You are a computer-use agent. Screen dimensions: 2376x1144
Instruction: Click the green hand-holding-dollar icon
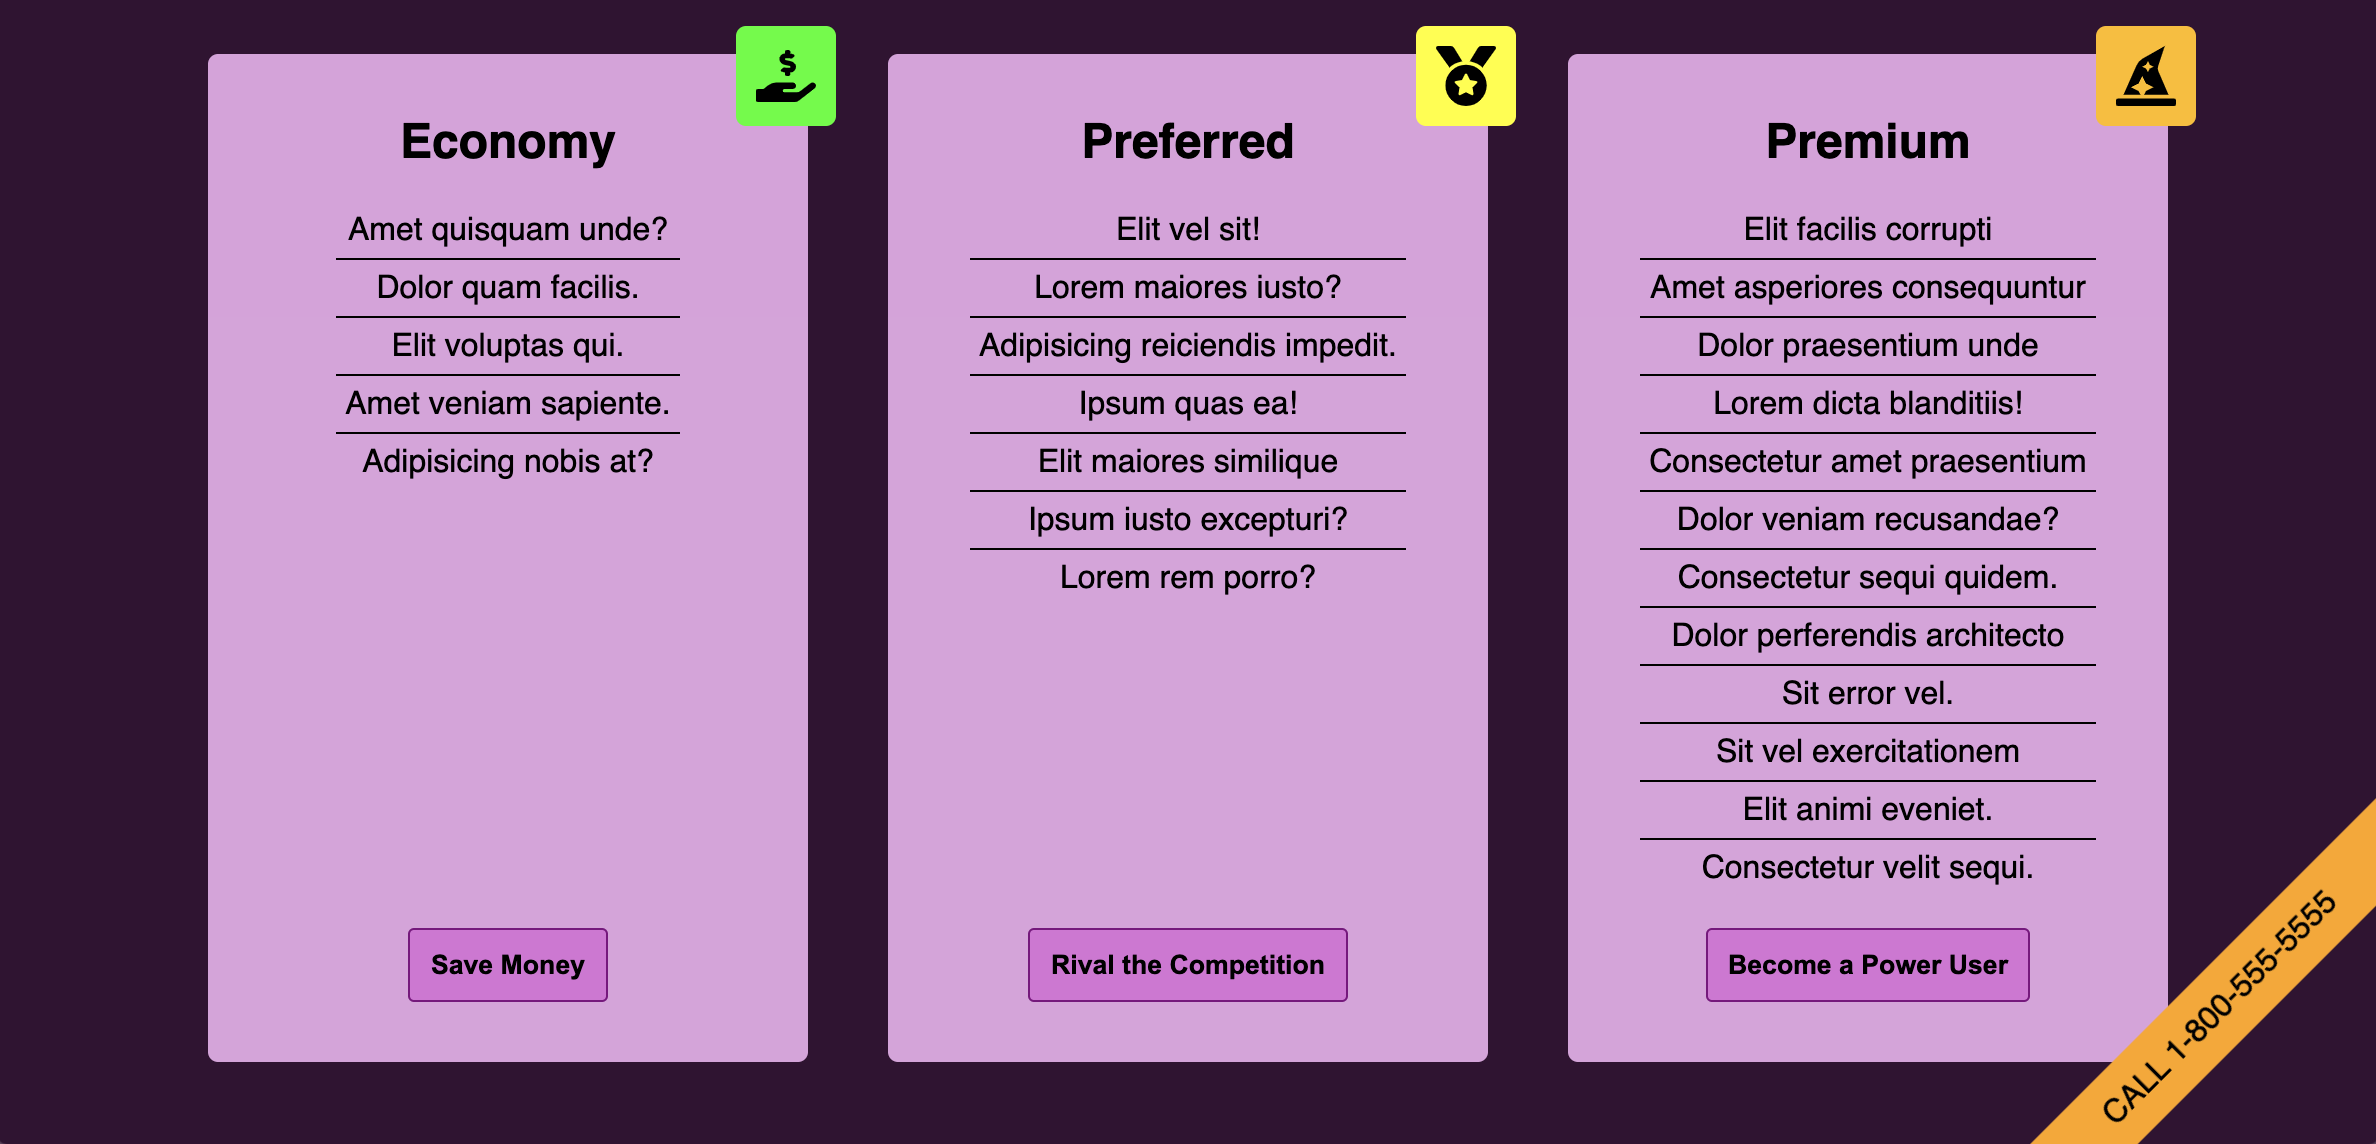(786, 76)
